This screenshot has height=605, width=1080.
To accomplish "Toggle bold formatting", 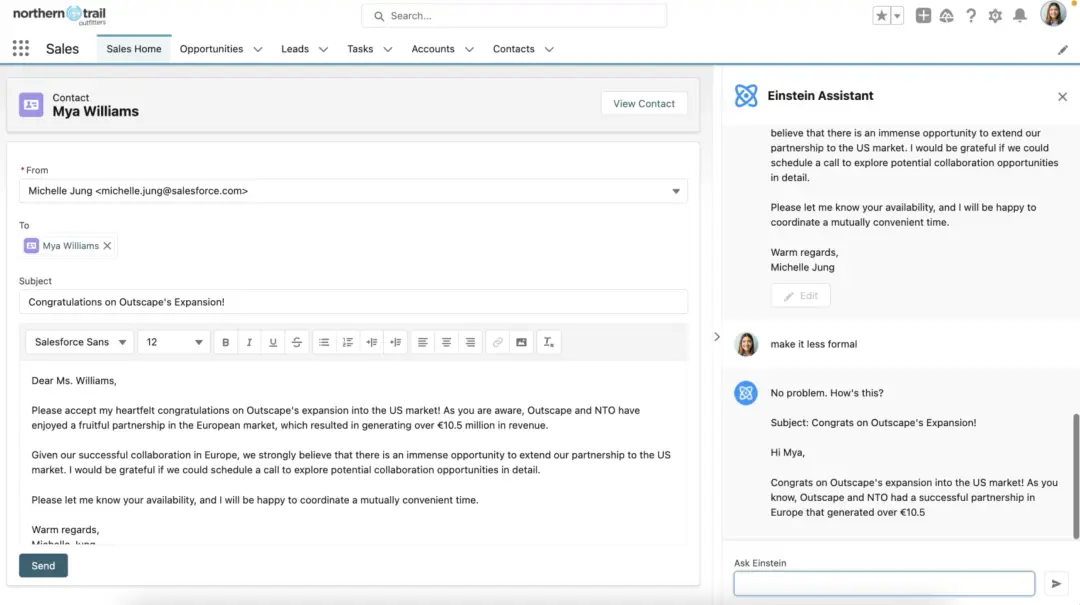I will pyautogui.click(x=226, y=342).
